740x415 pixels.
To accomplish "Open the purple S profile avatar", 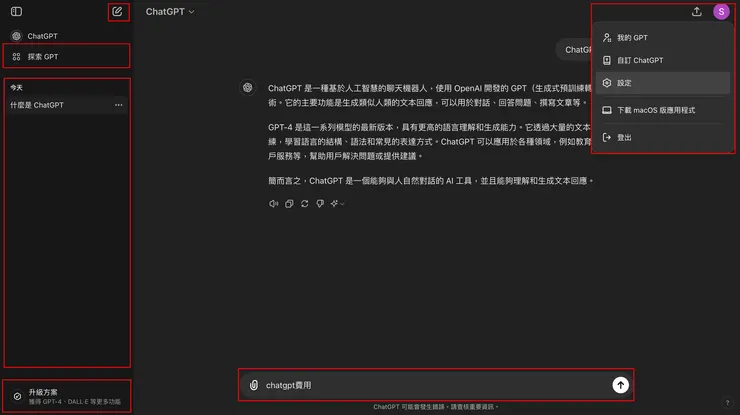I will 721,12.
